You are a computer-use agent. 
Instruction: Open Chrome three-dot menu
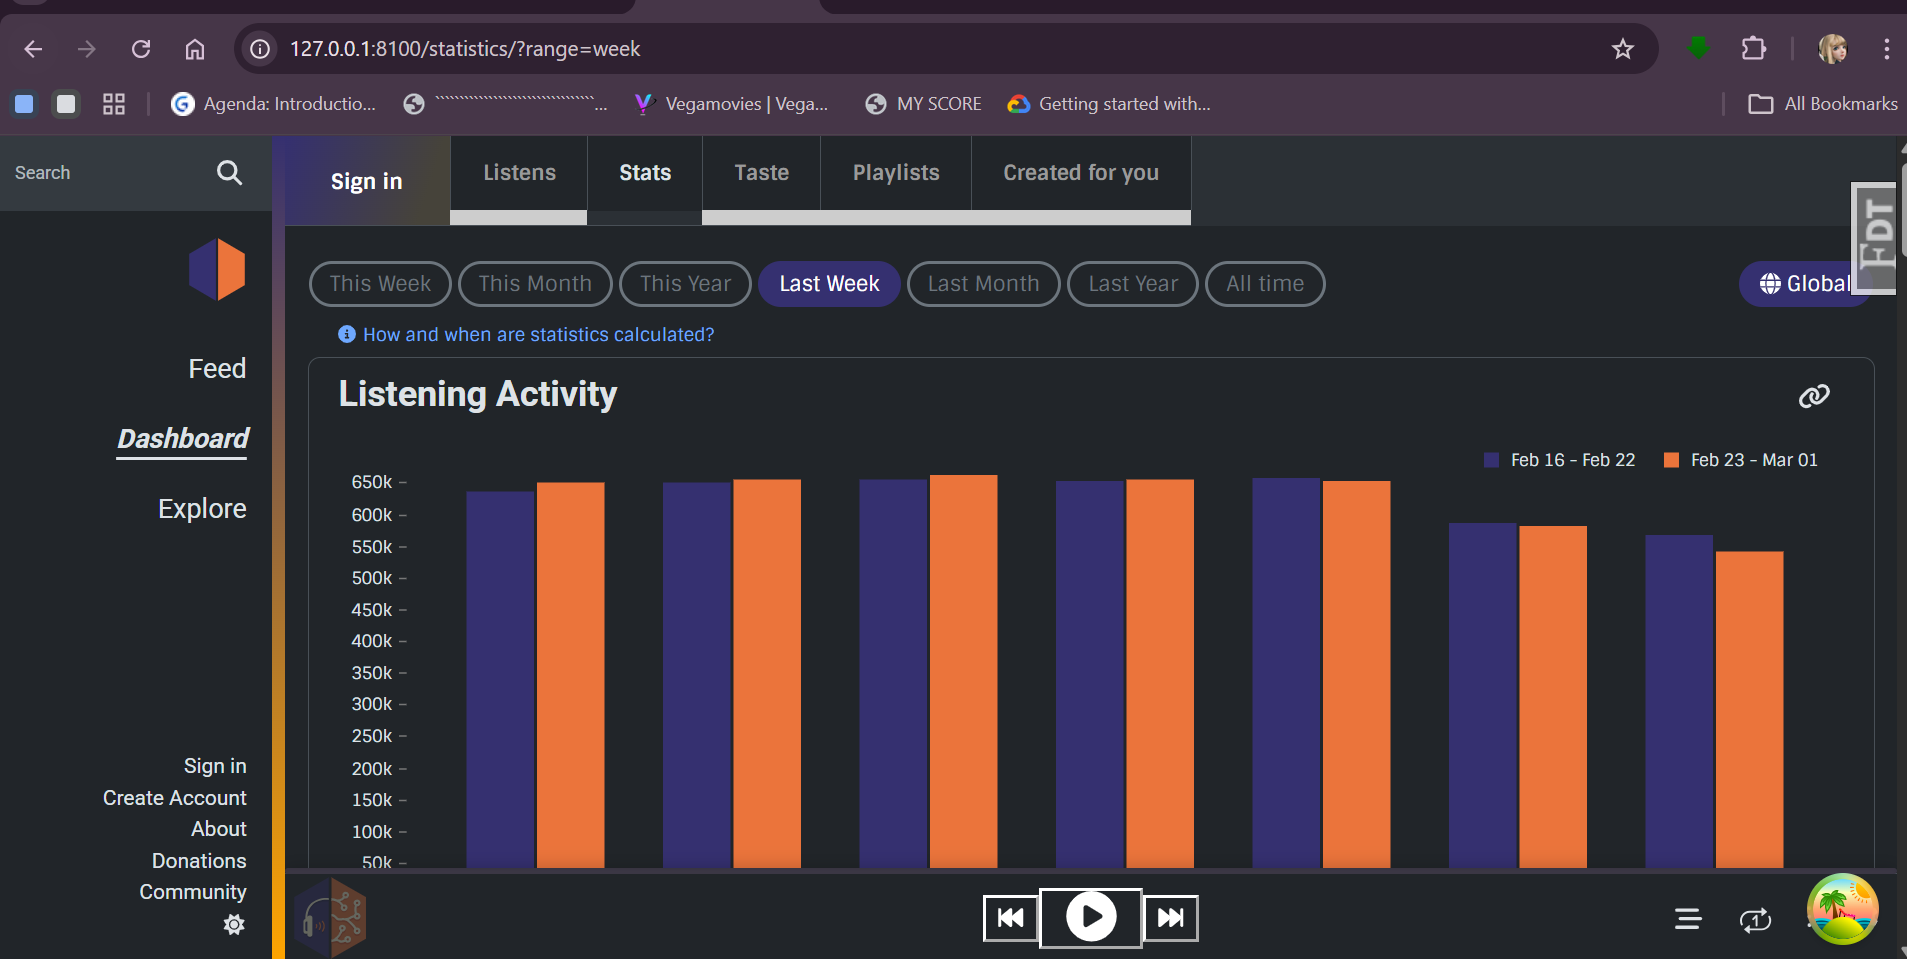1886,49
